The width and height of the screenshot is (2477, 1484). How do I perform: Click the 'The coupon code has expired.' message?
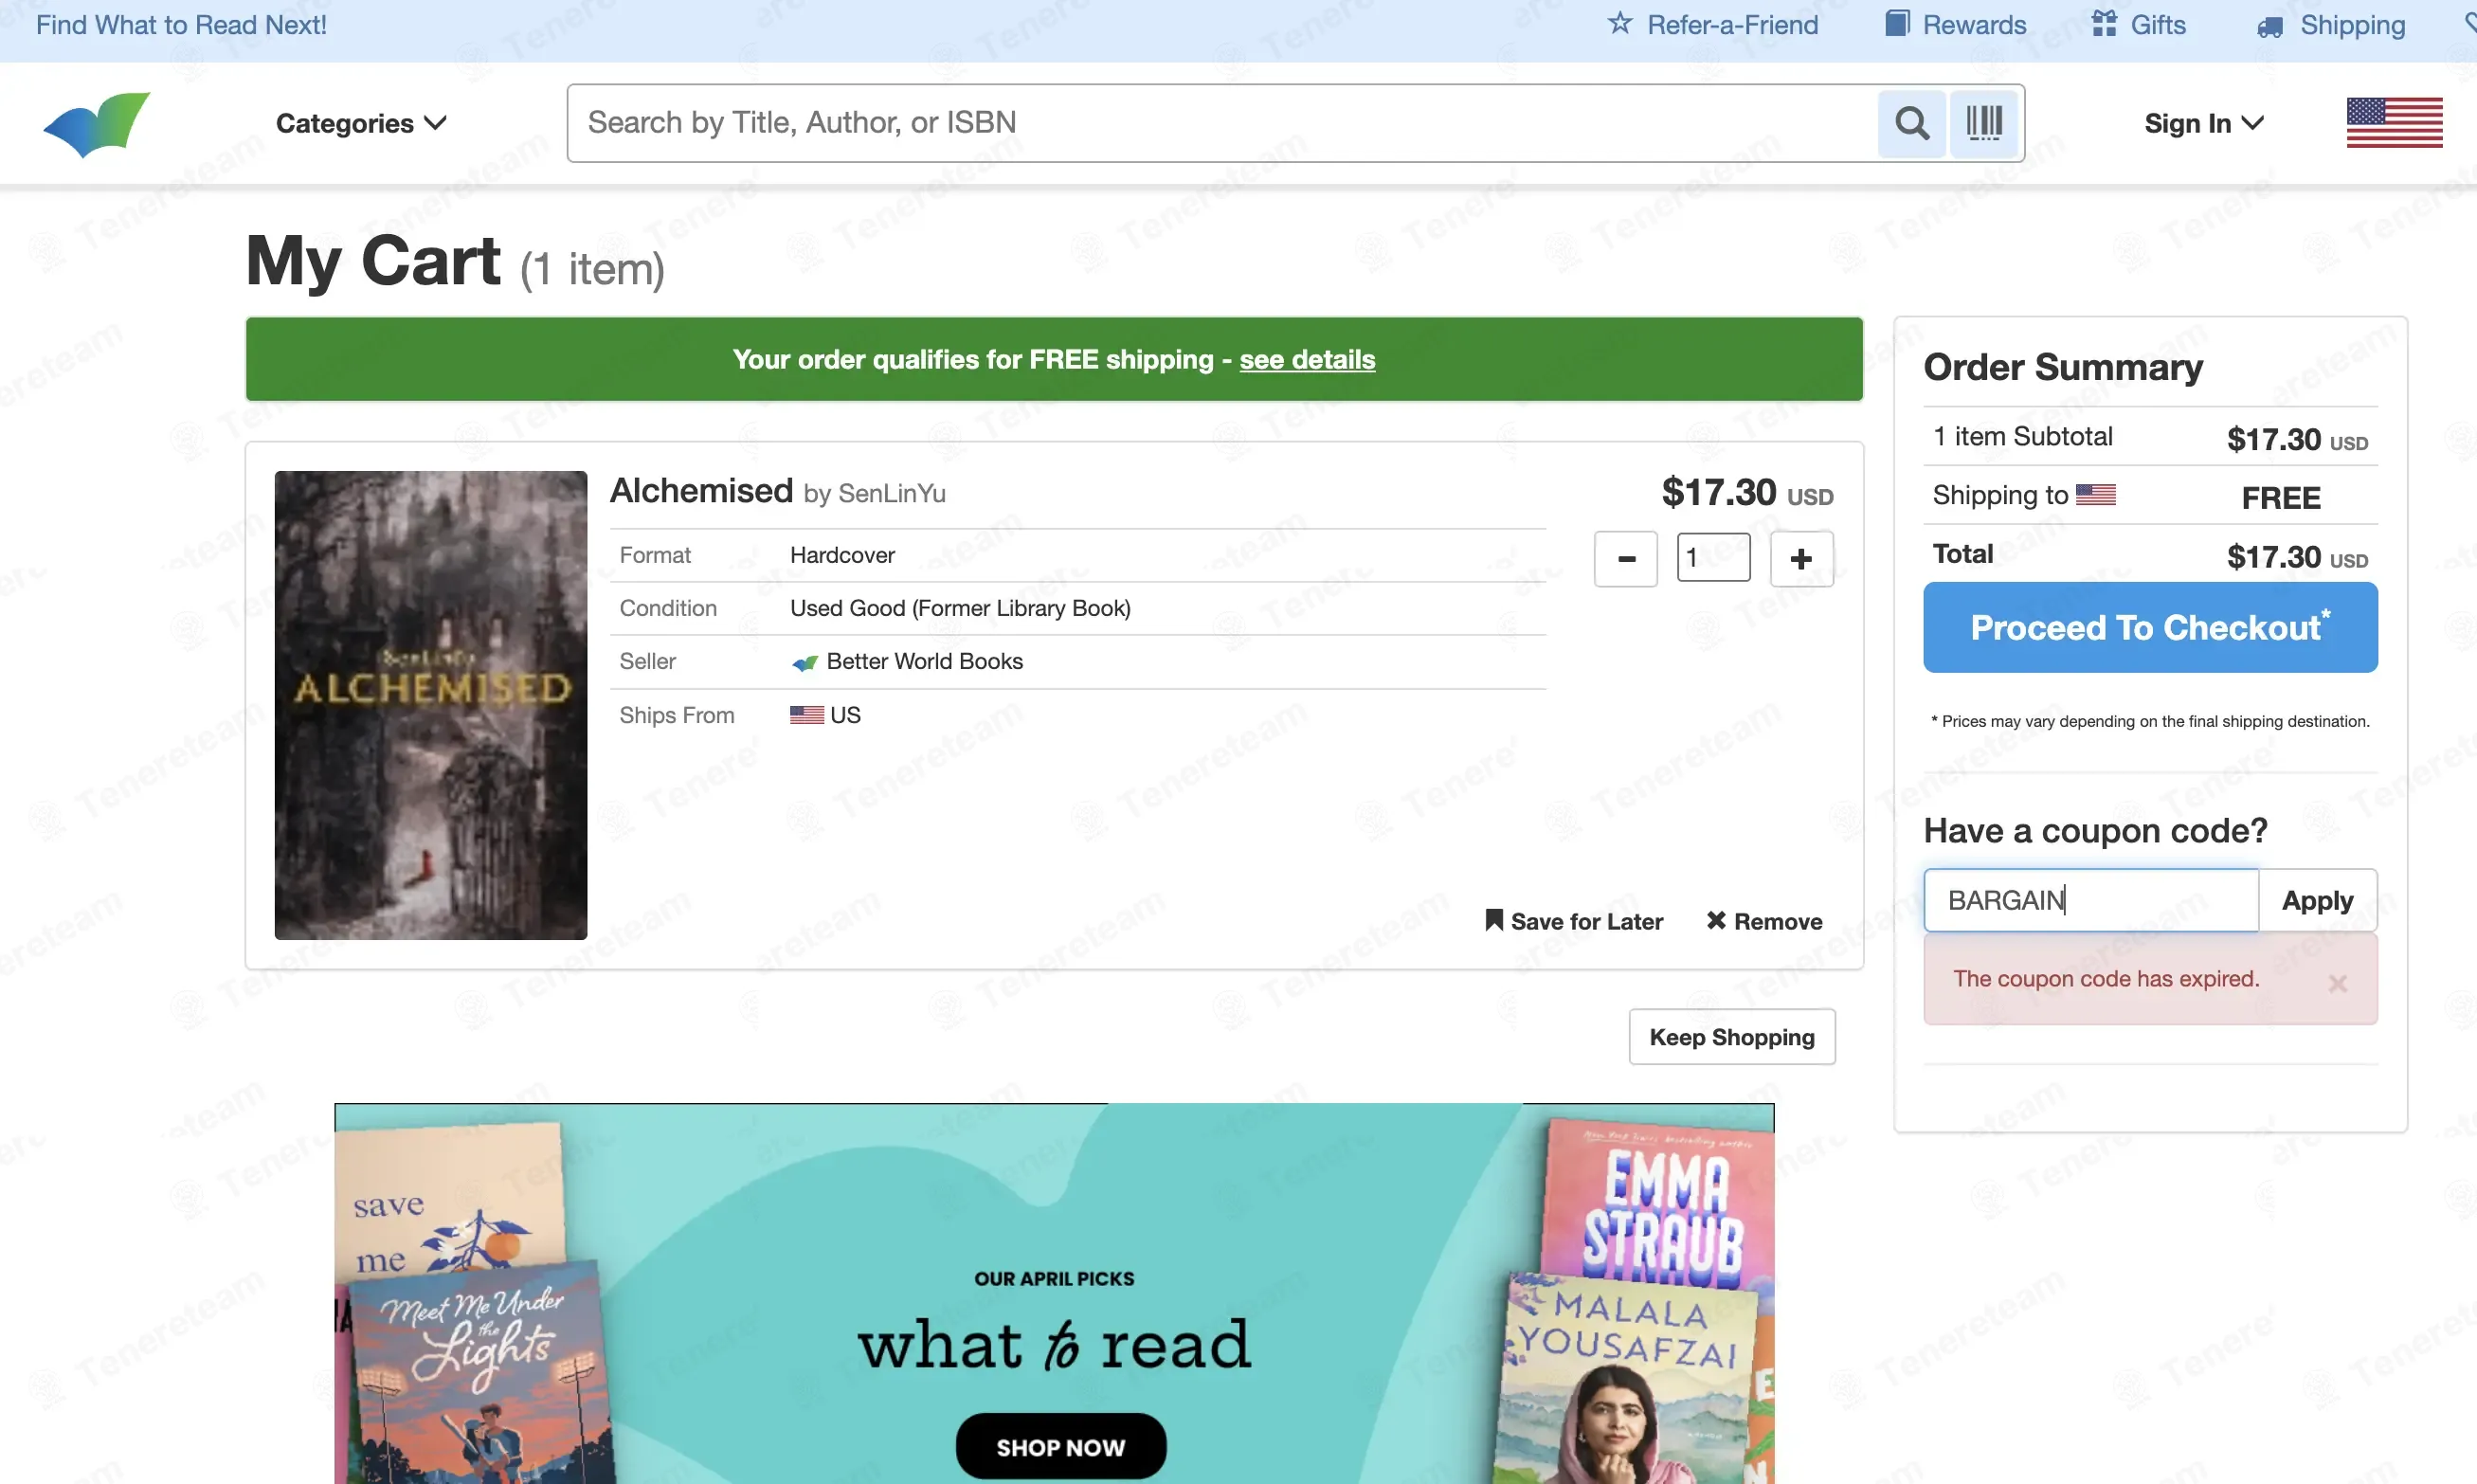(x=2106, y=979)
